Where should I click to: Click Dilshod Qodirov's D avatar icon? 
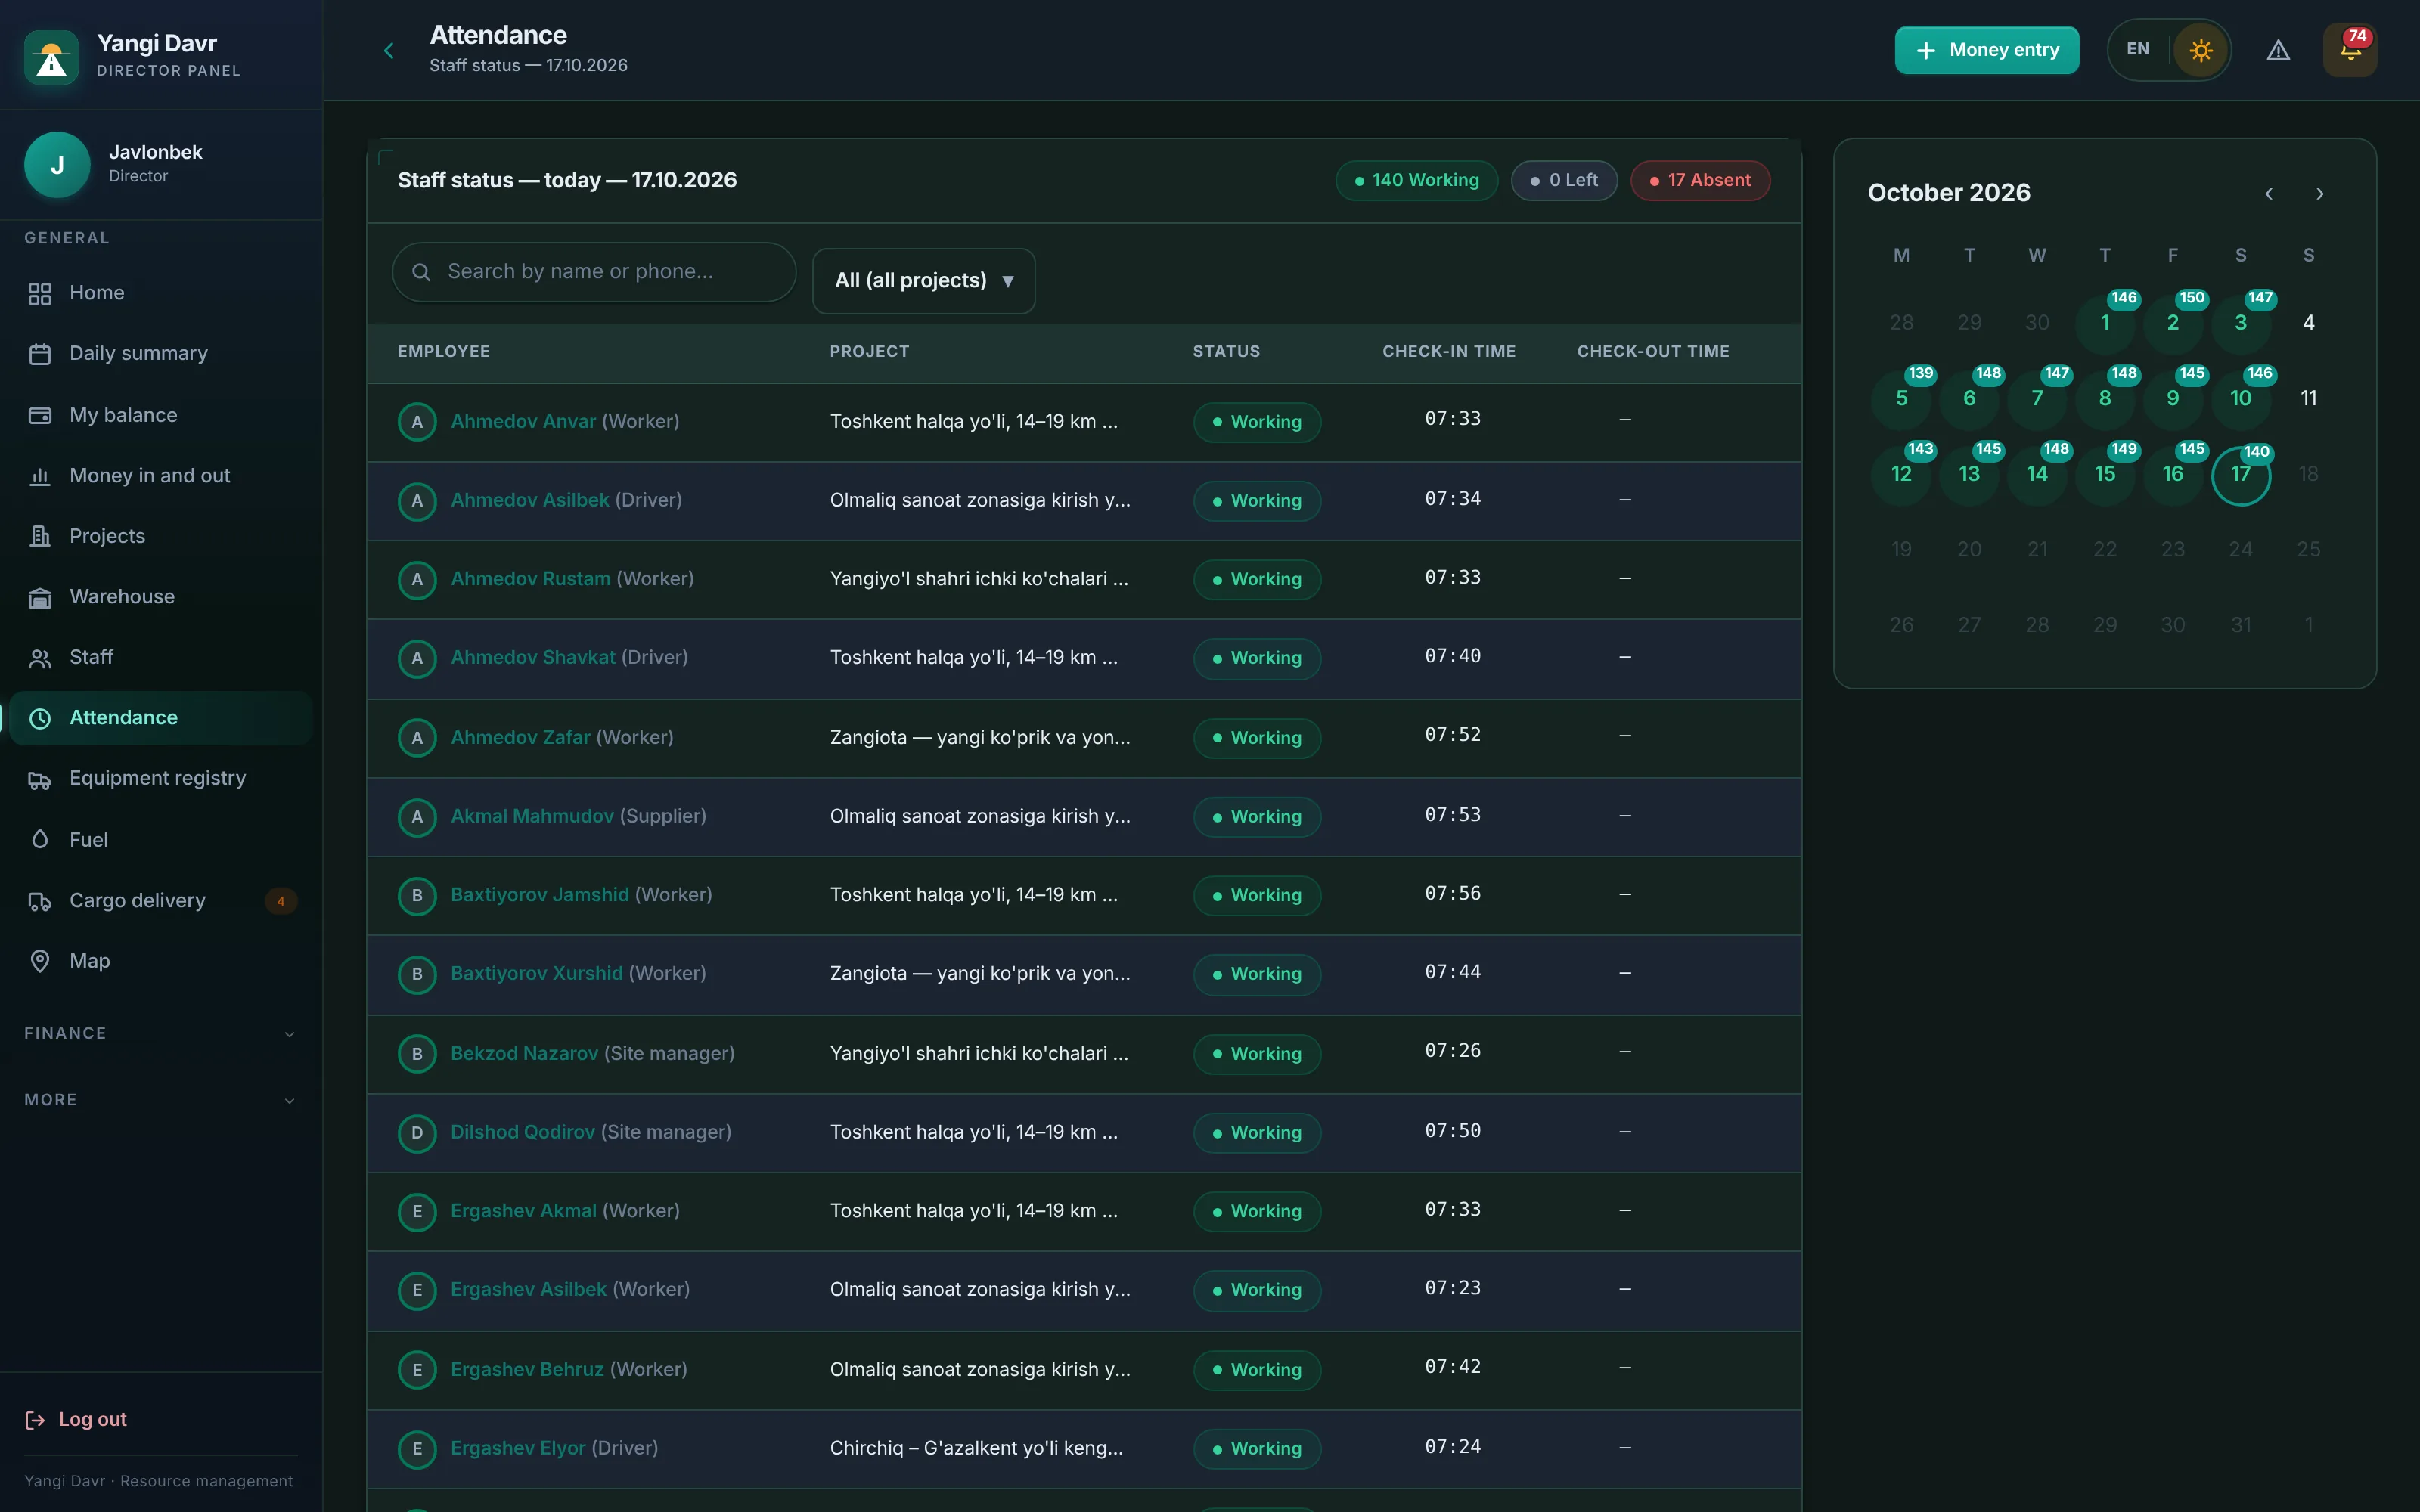coord(417,1133)
